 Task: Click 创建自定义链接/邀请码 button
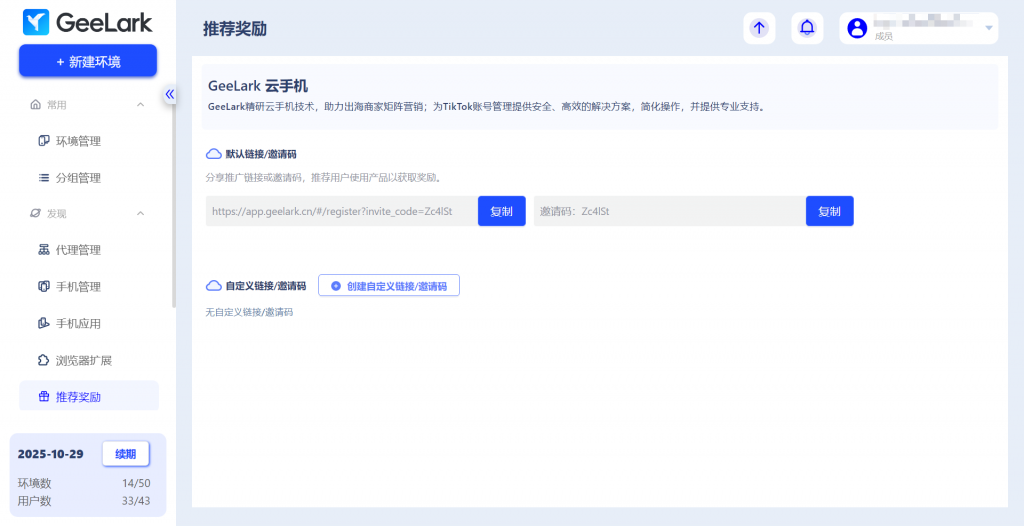389,286
